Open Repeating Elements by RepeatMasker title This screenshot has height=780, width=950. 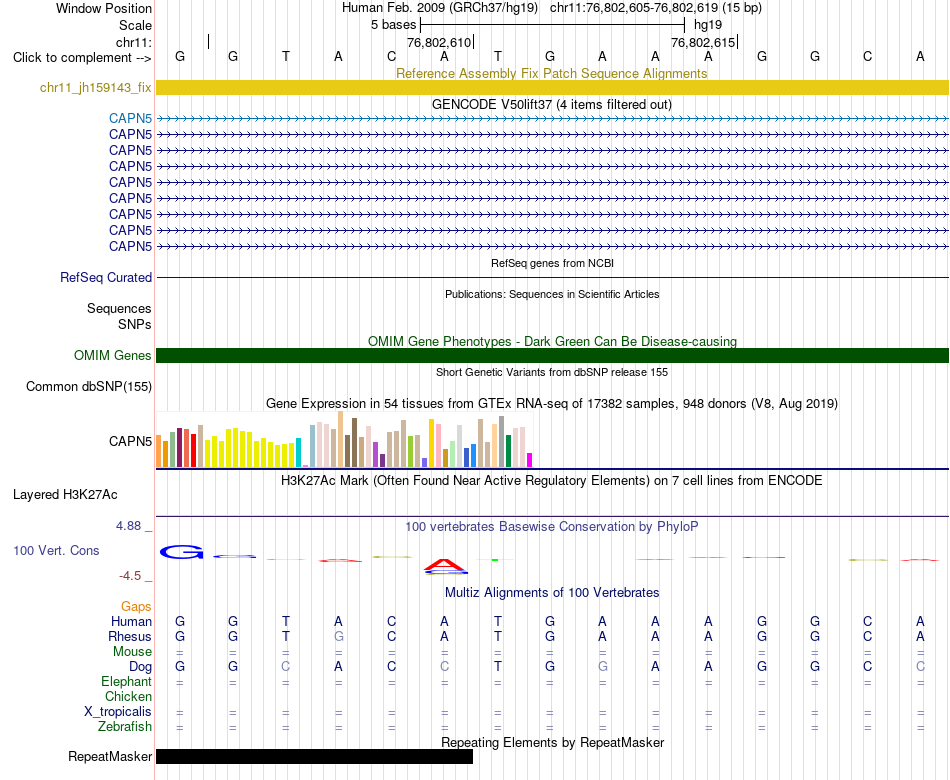(x=552, y=742)
